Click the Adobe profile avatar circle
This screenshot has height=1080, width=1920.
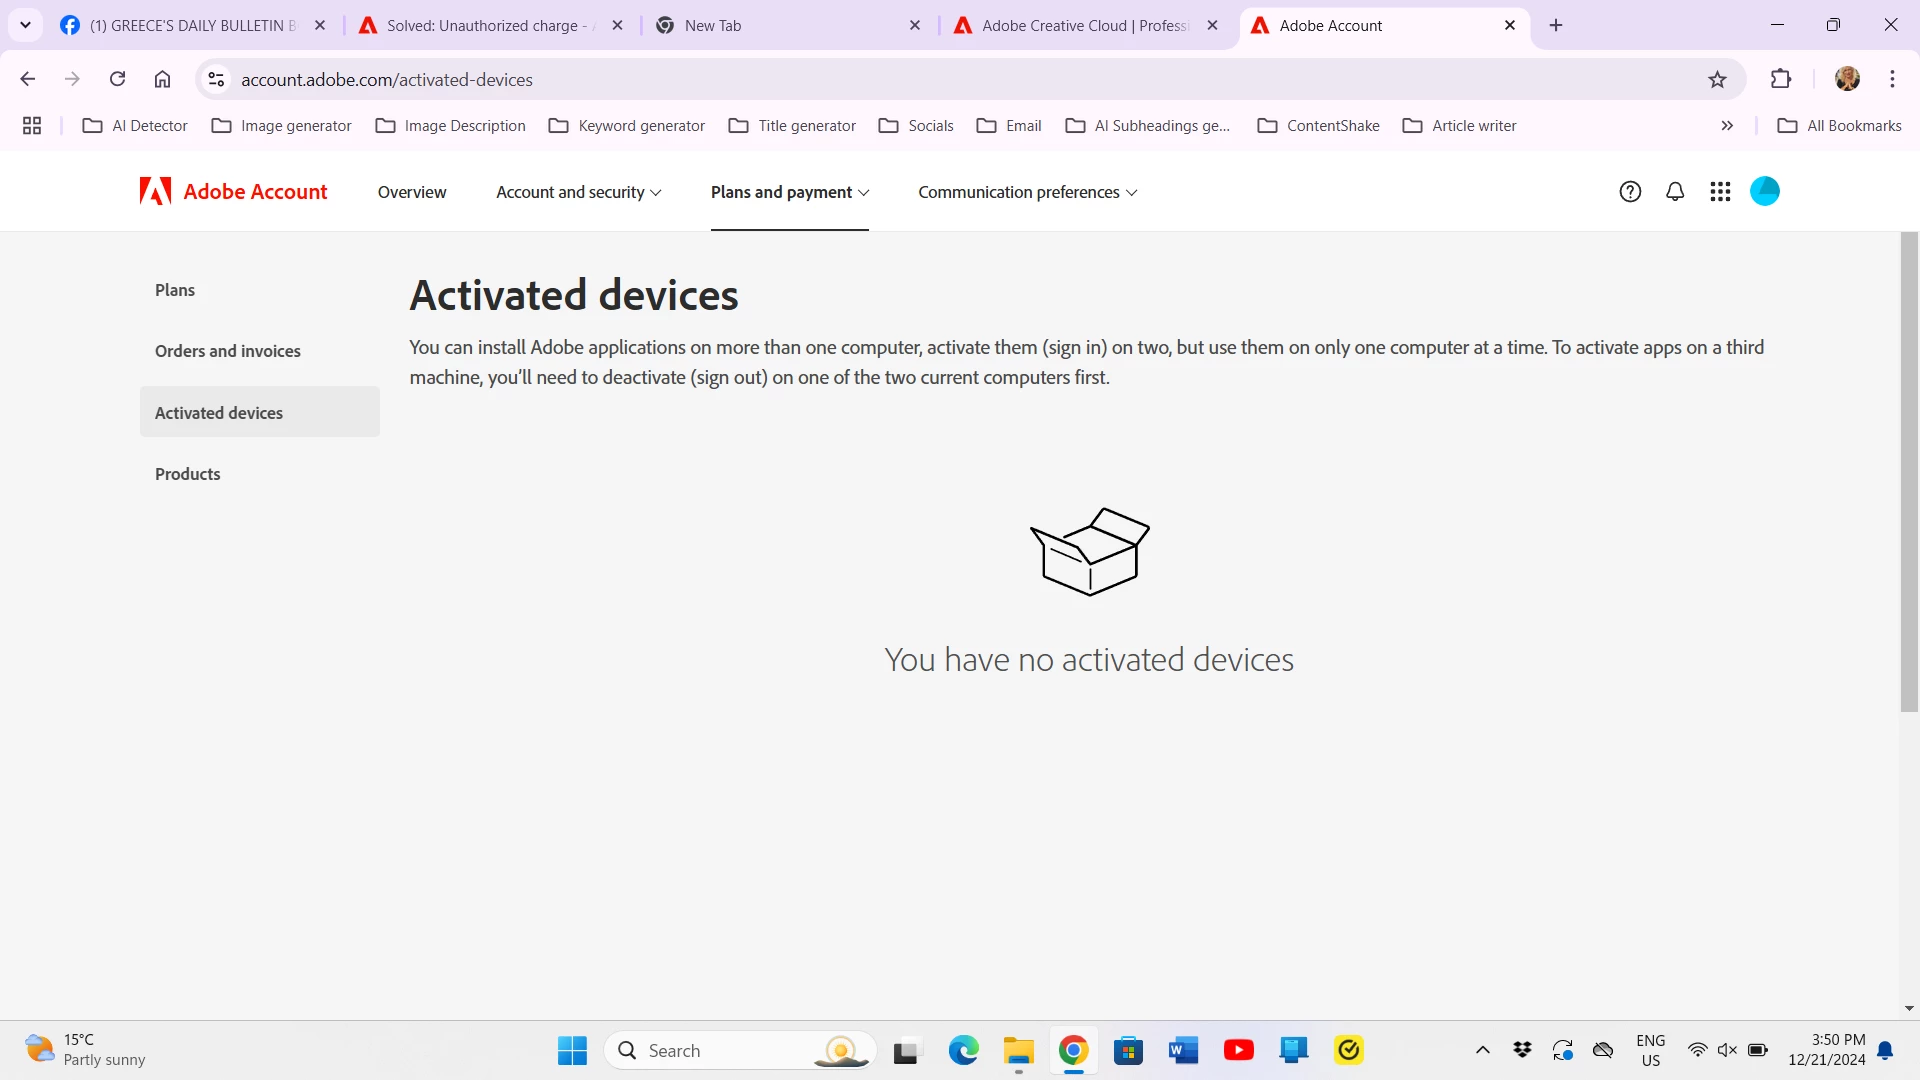tap(1765, 191)
